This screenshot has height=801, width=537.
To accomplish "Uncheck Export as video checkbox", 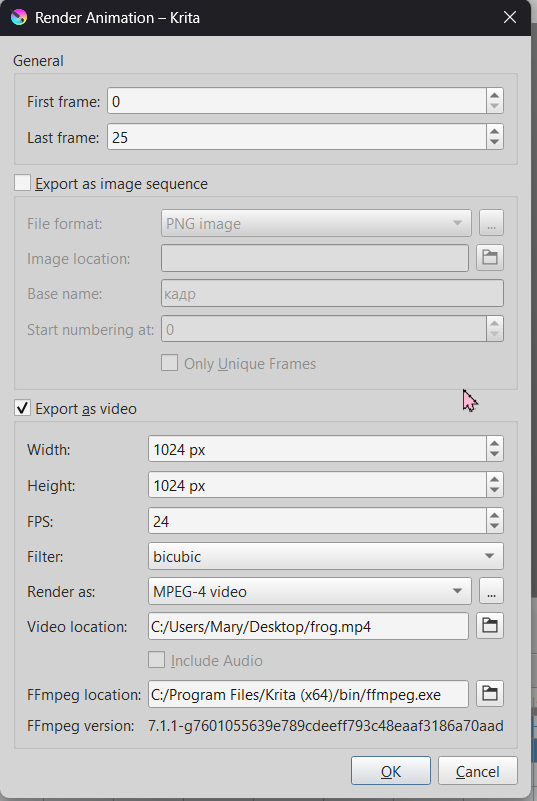I will (22, 408).
